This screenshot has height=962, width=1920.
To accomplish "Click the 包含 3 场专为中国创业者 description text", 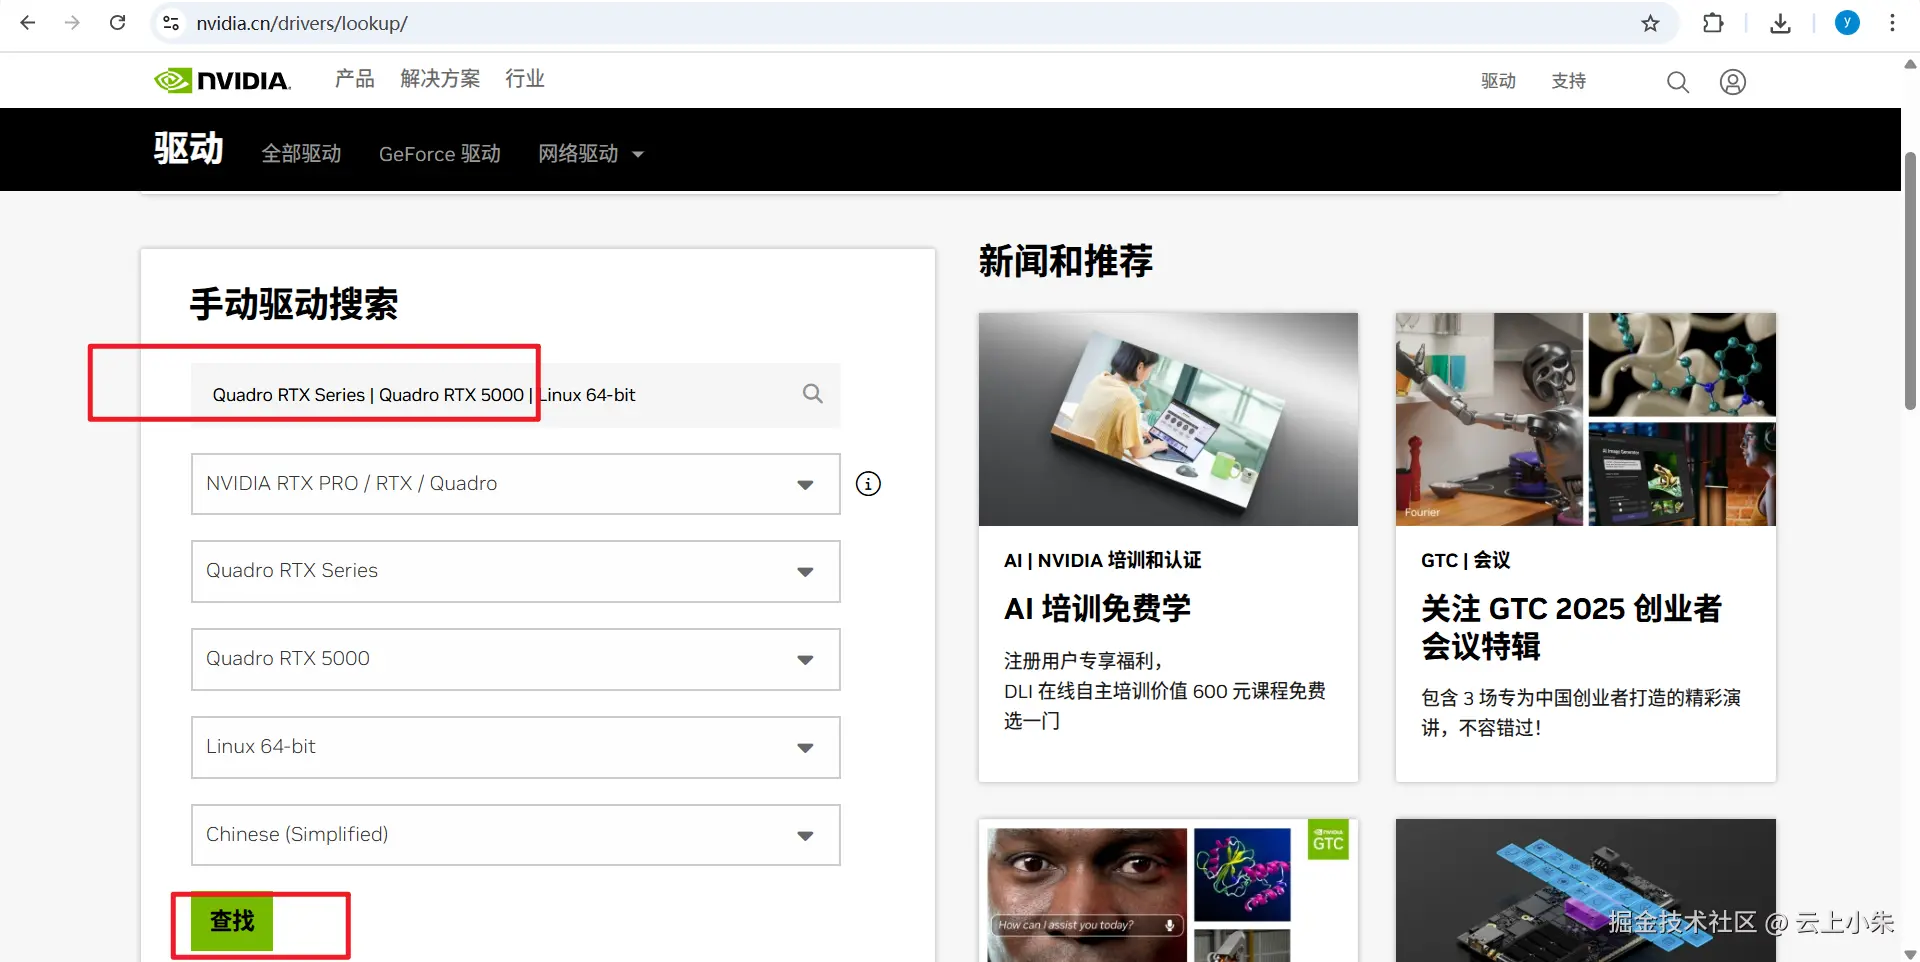I will click(1581, 713).
